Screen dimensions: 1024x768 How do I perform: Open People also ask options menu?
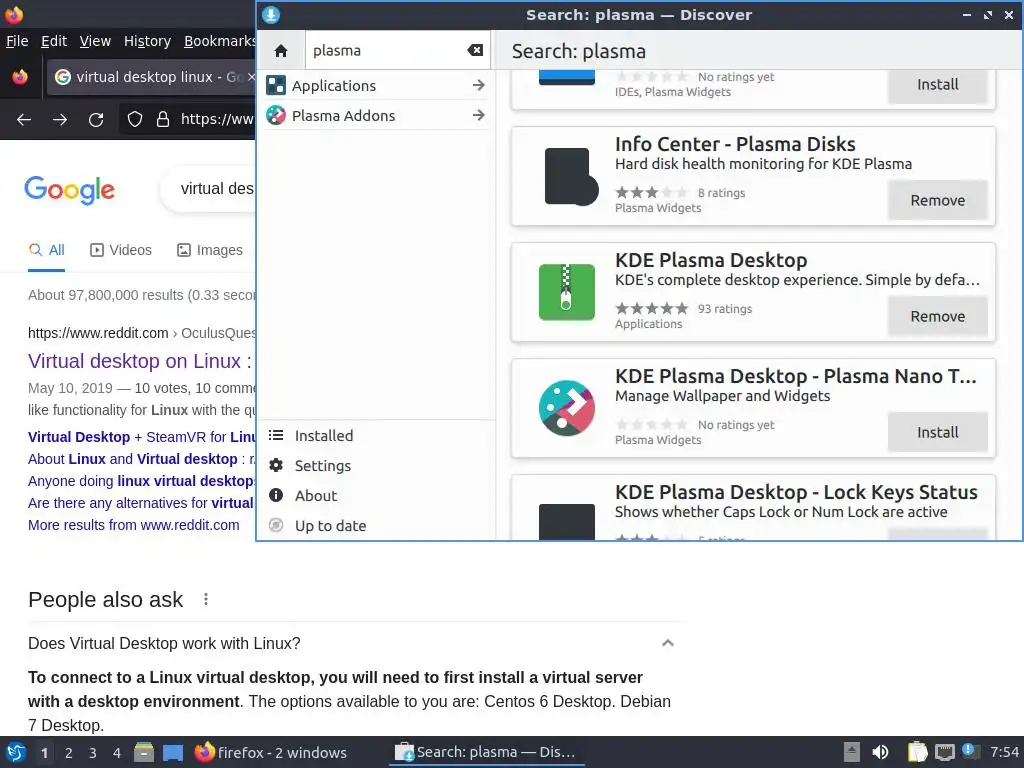[x=206, y=599]
